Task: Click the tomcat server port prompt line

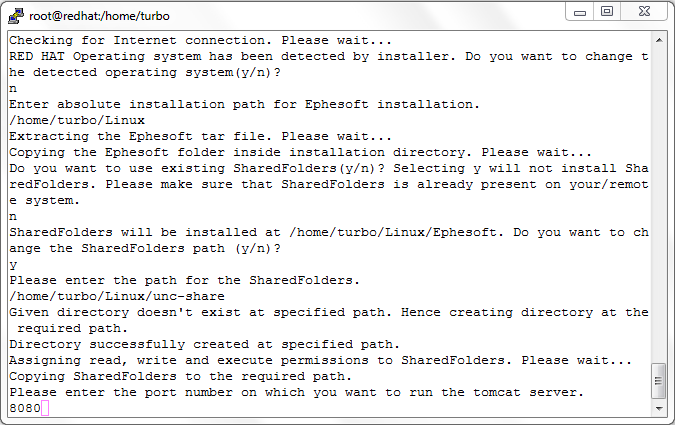Action: click(297, 392)
